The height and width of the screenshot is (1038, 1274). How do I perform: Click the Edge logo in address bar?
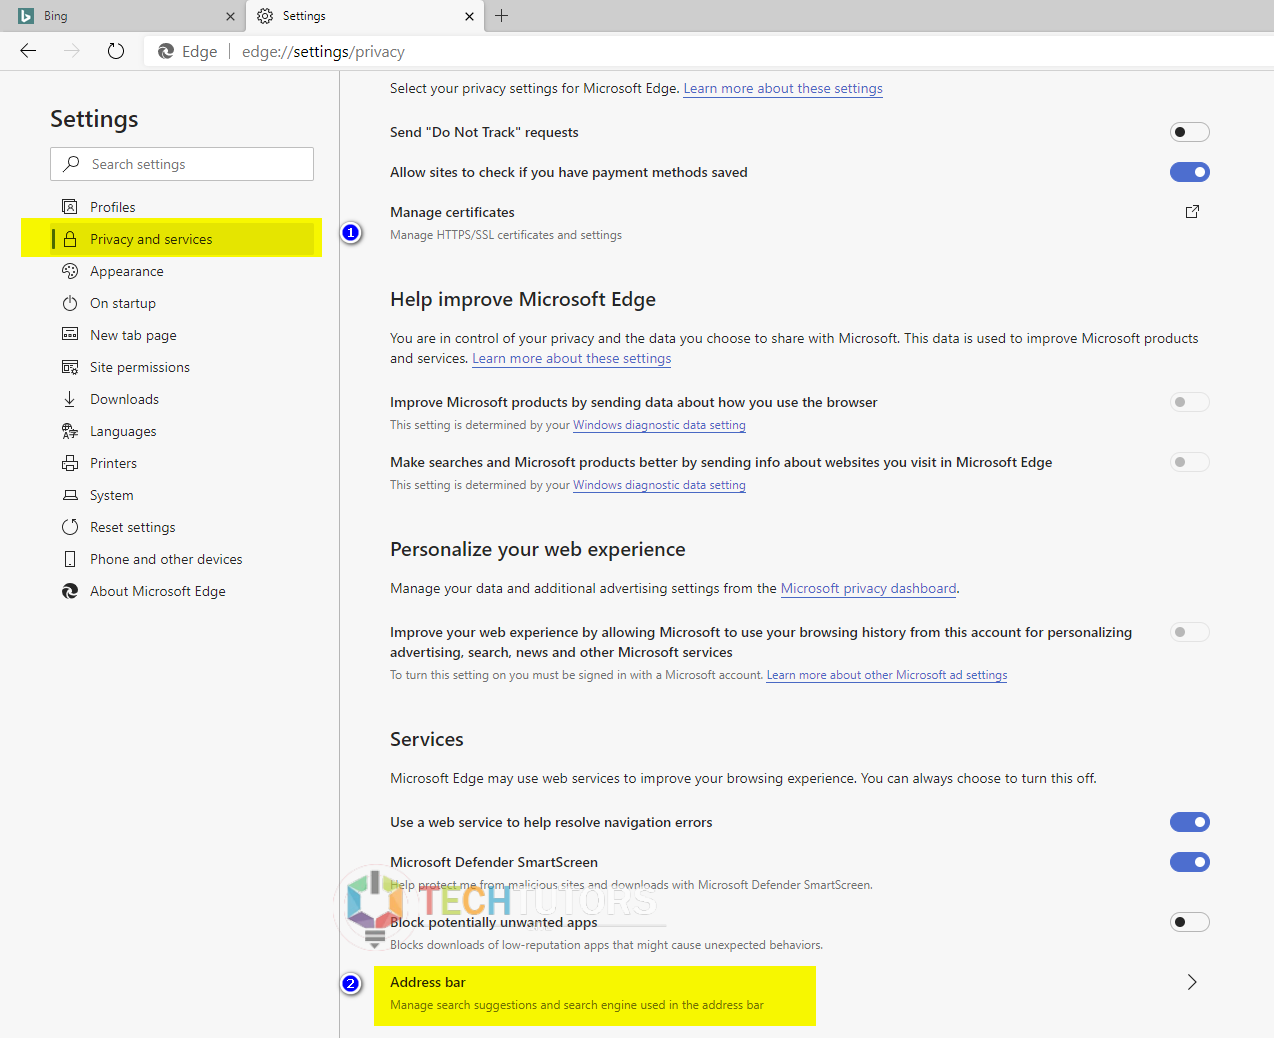(x=166, y=51)
